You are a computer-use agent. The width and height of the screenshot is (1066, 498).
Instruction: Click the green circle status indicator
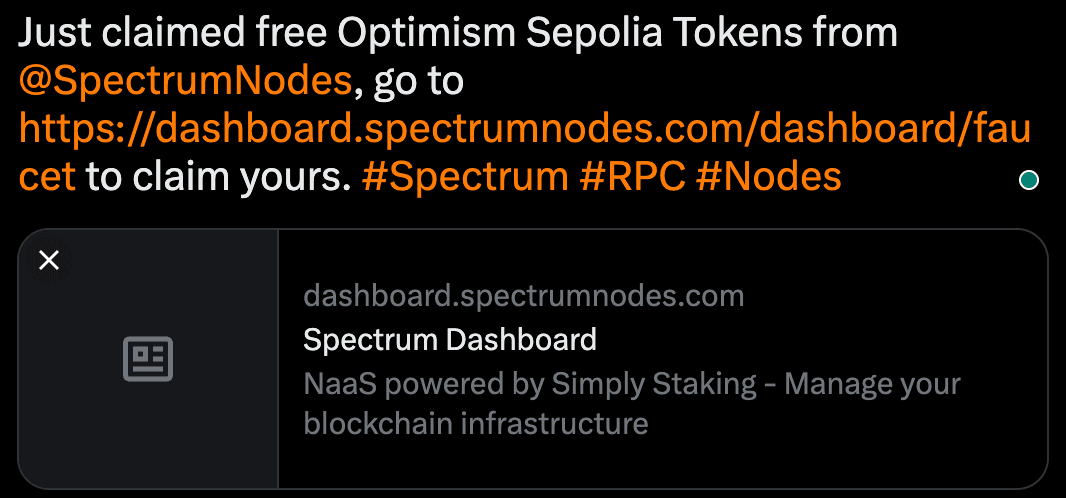(x=1027, y=181)
